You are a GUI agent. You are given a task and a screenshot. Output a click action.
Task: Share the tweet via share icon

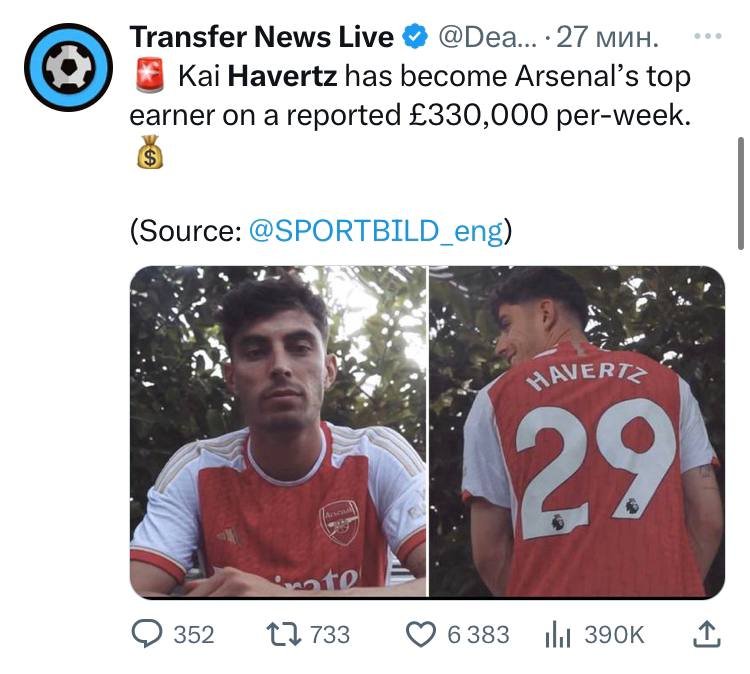pos(706,633)
